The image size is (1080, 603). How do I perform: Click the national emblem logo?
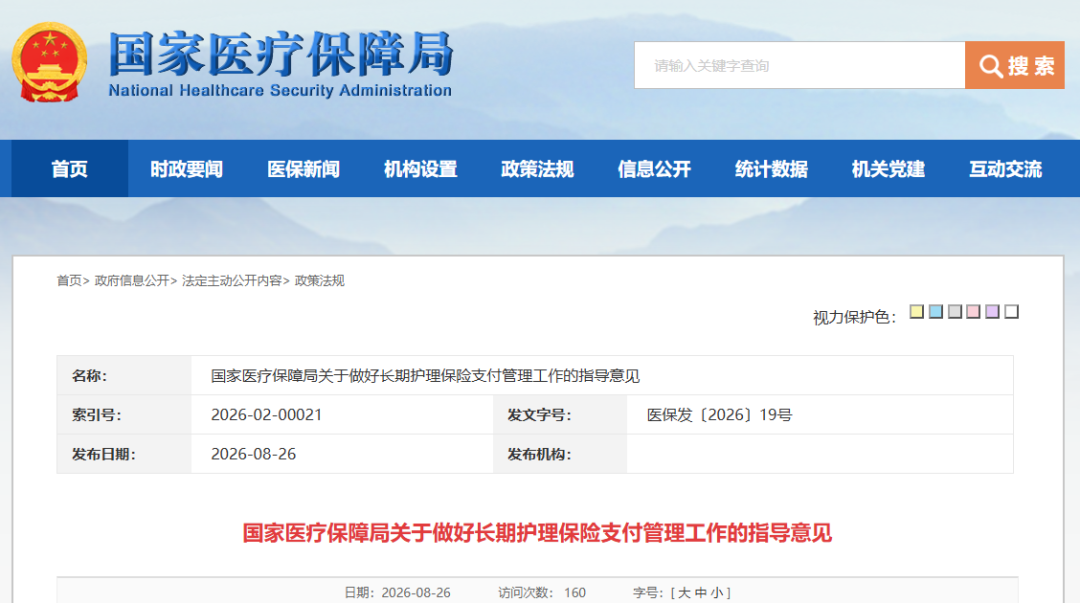50,62
